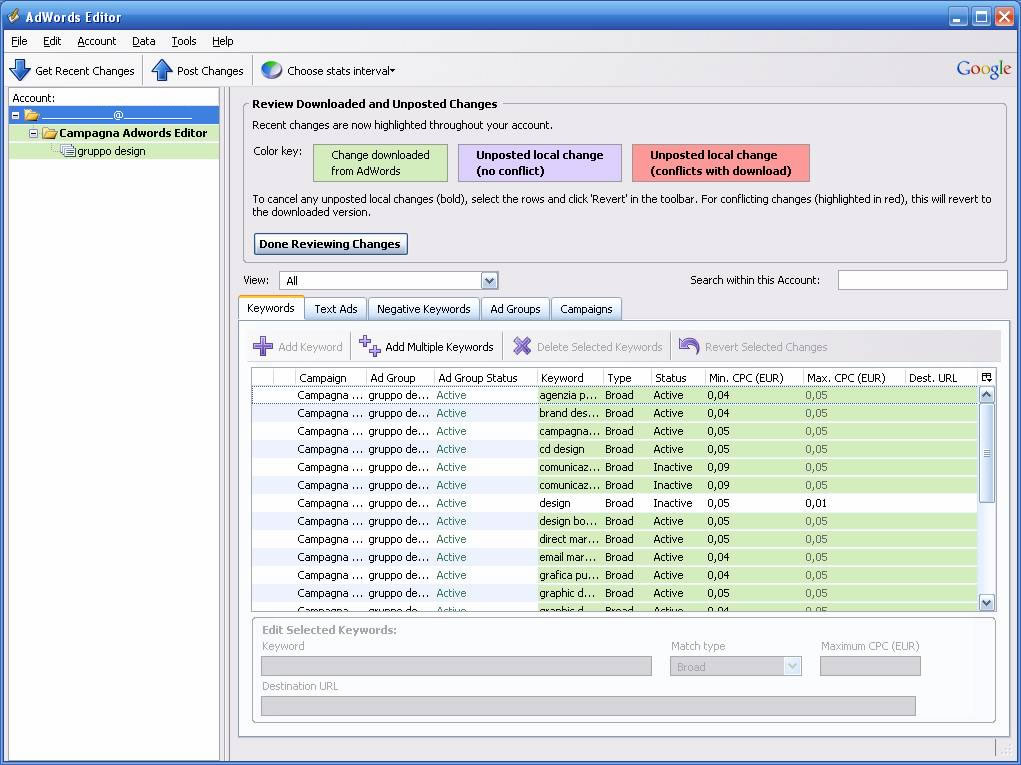Sort by the Campaign column header
The width and height of the screenshot is (1021, 765).
332,378
